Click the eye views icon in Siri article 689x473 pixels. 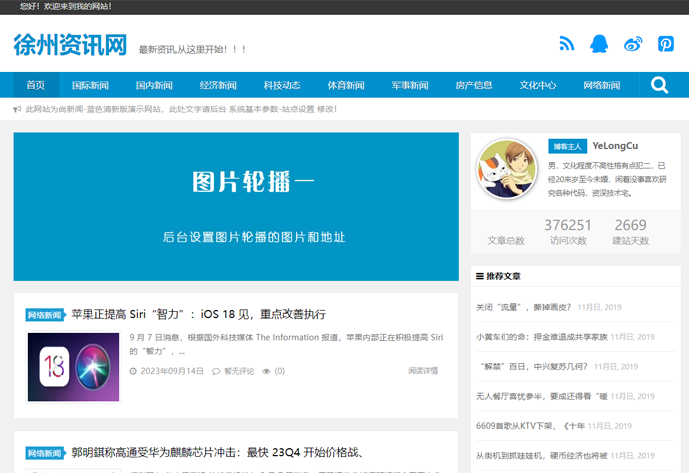tap(266, 371)
